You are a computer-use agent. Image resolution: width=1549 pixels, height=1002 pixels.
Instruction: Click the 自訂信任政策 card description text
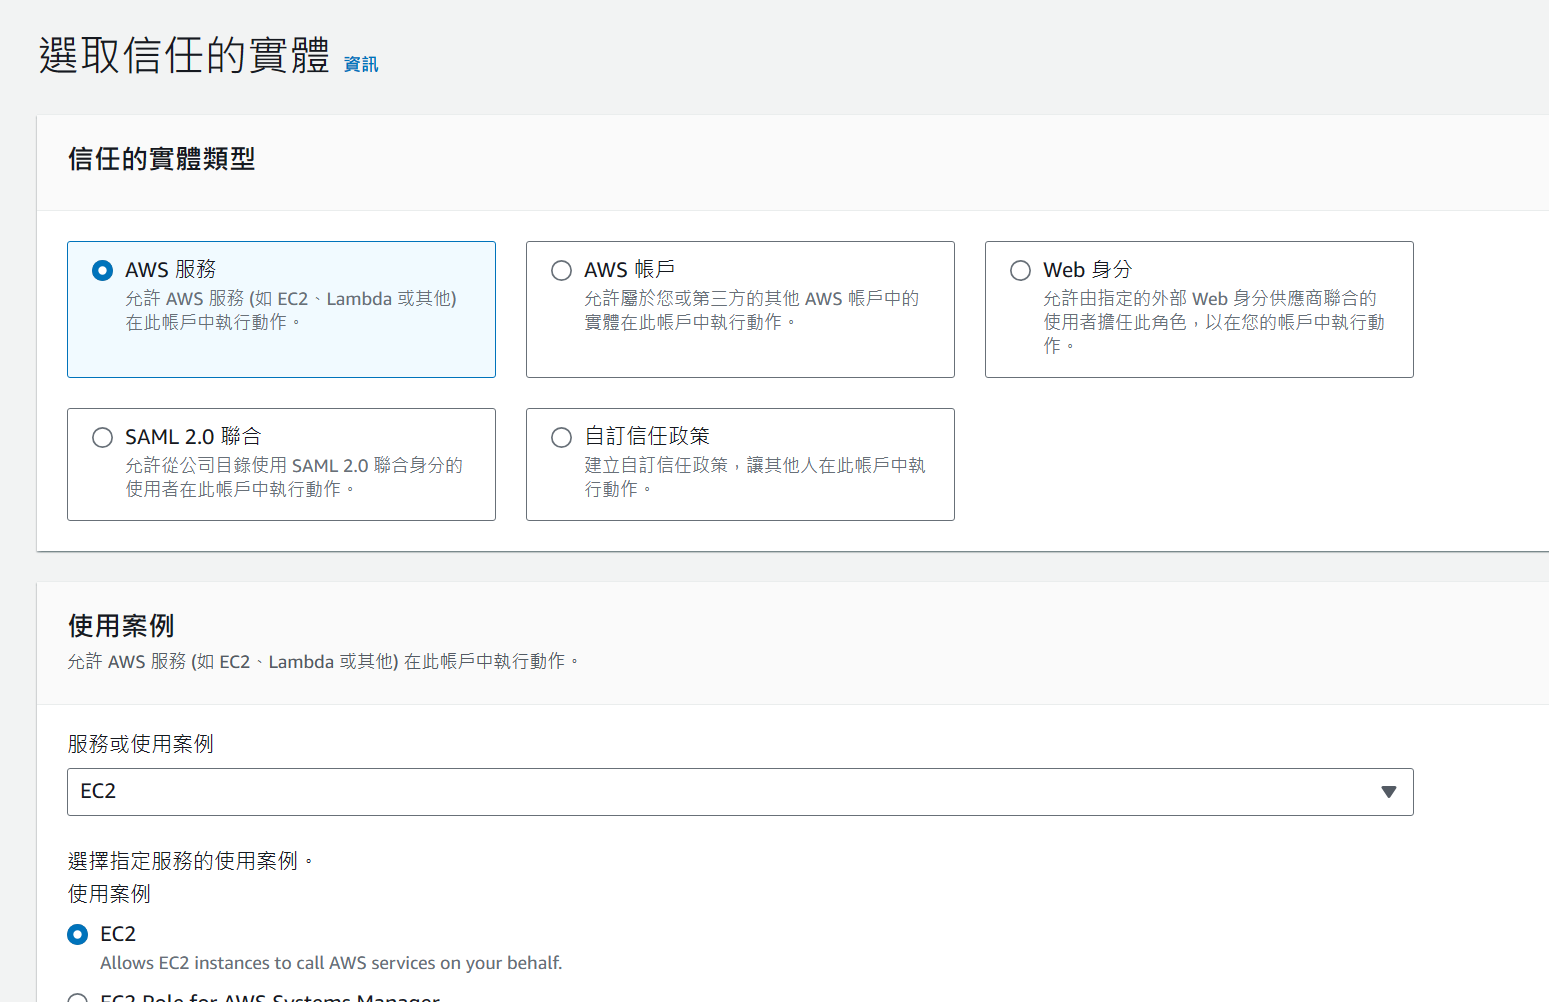click(754, 477)
